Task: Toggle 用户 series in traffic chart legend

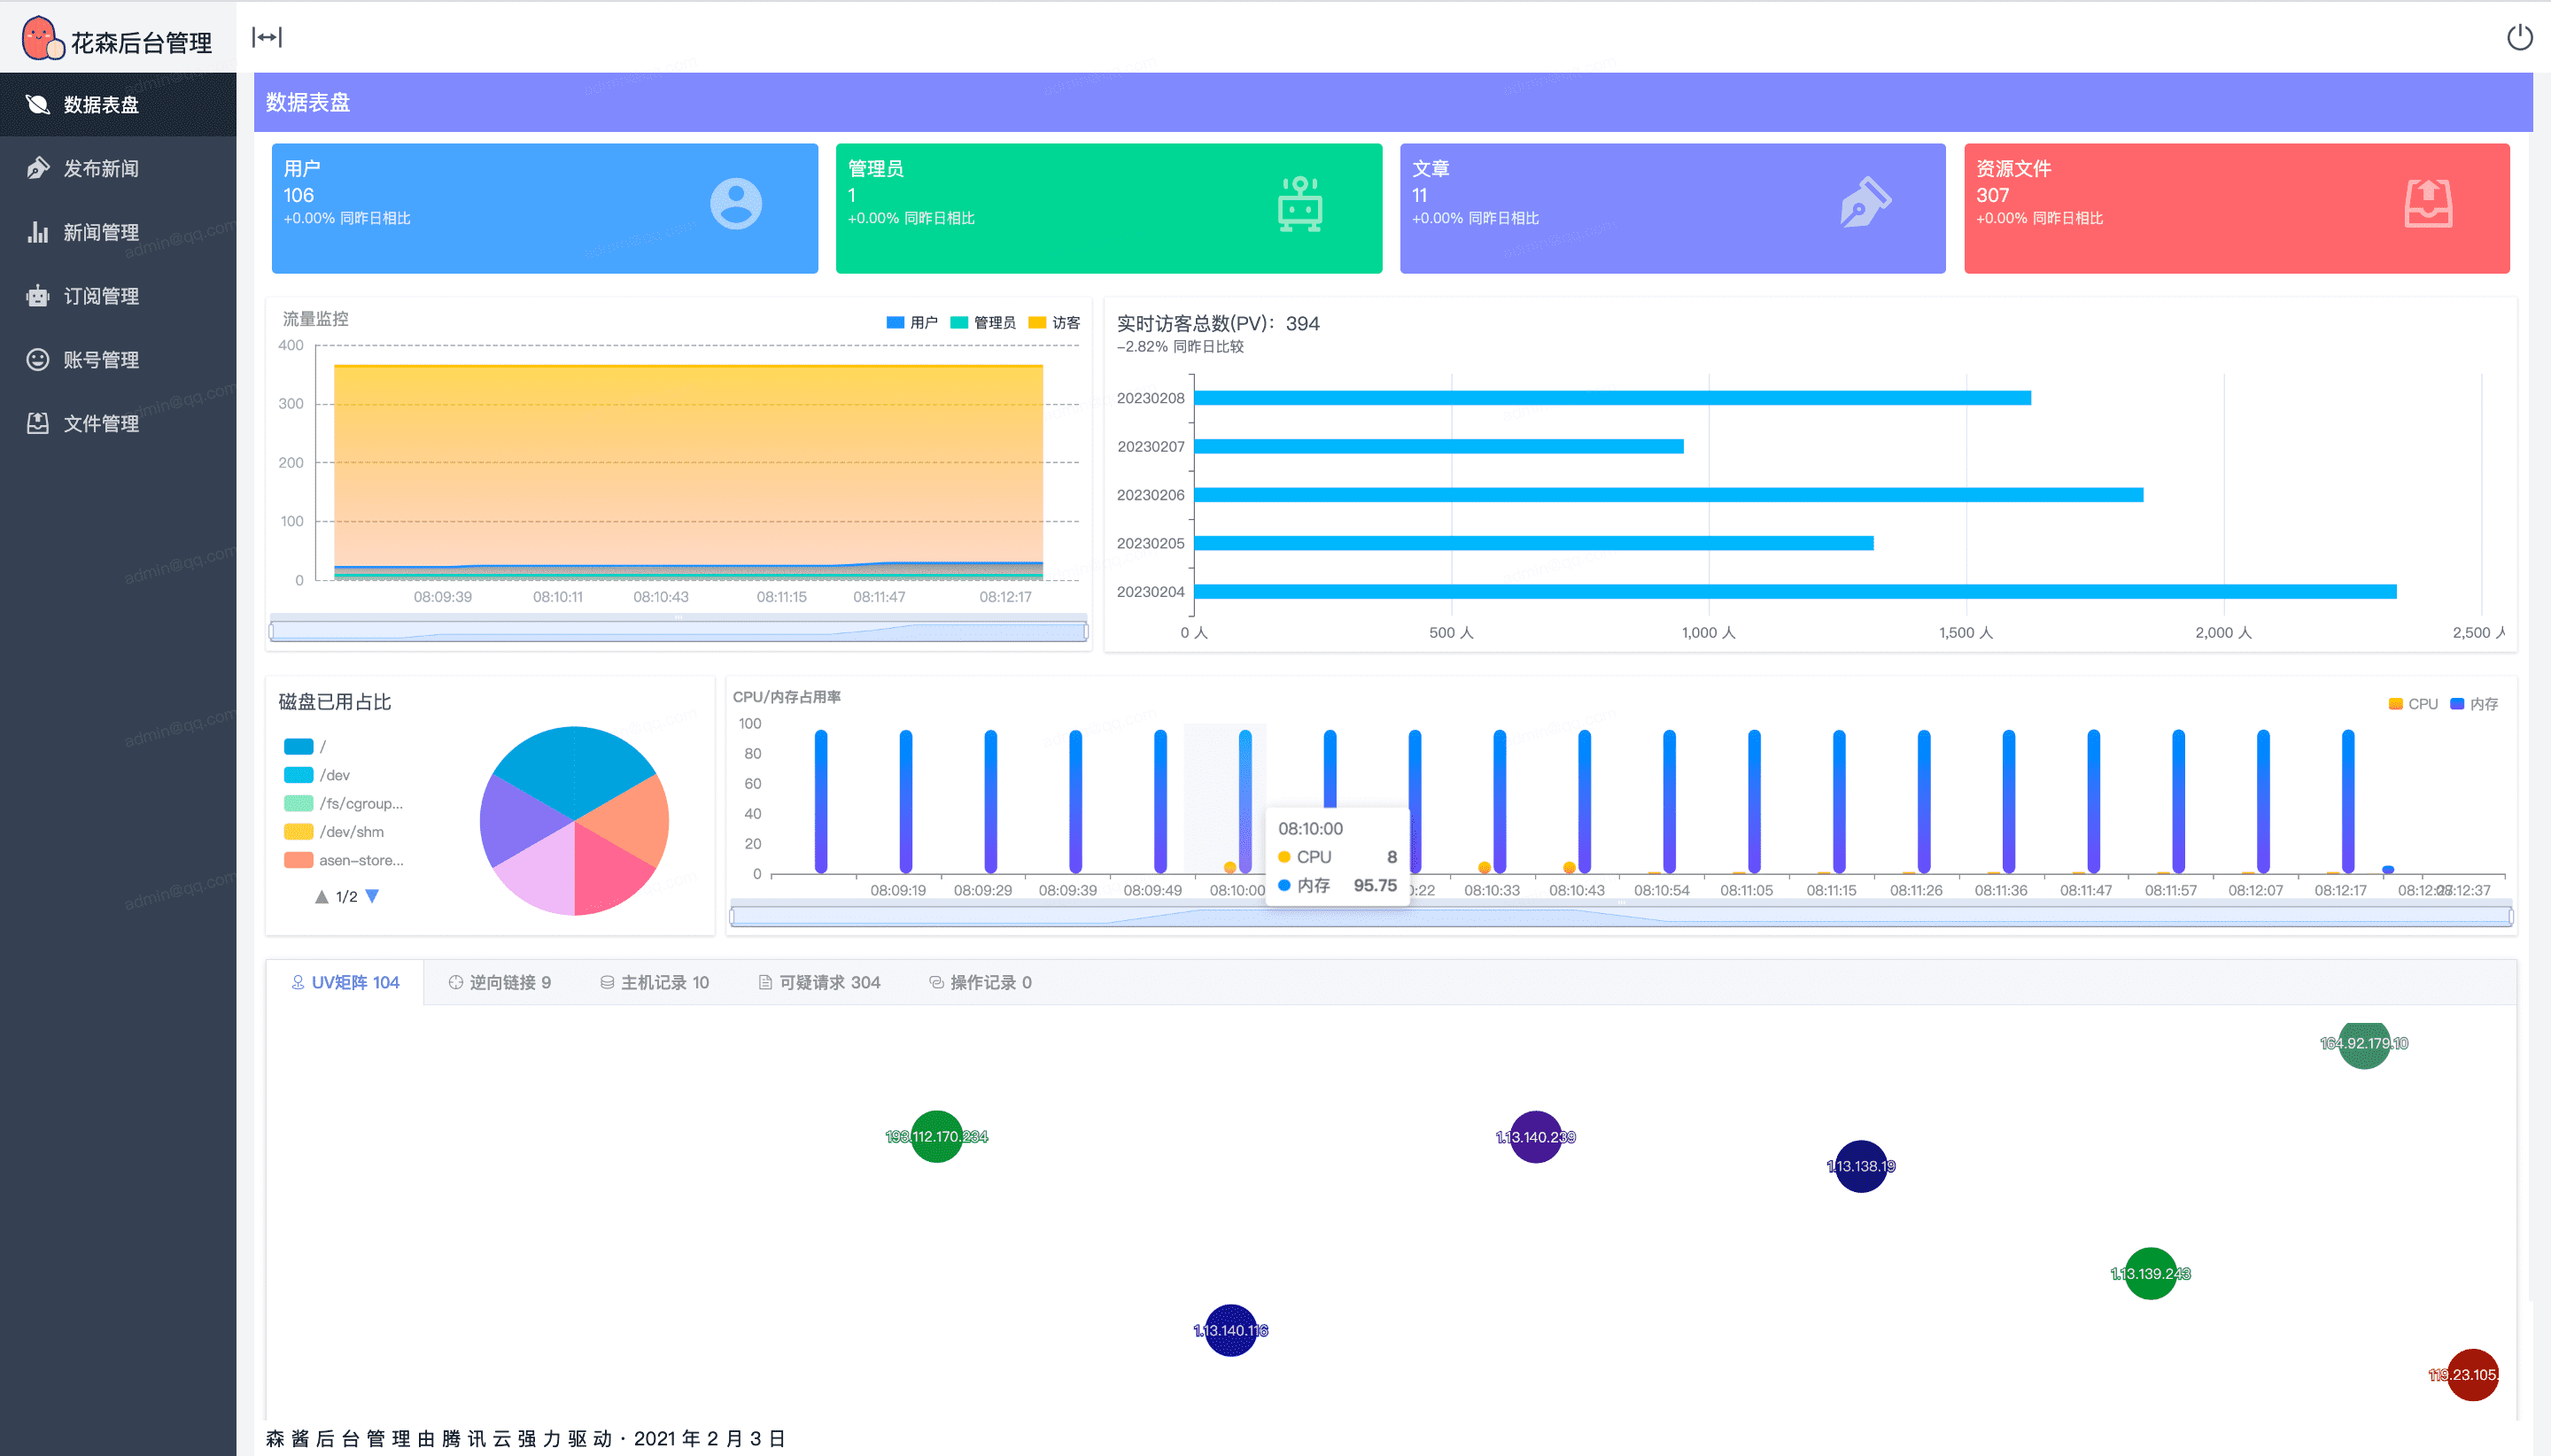Action: (912, 323)
